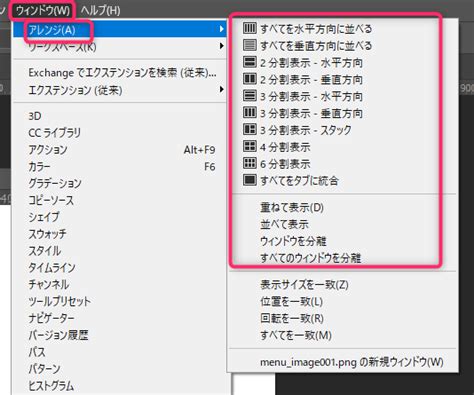Screen dimensions: 474x395
Task: Click the 4-up layout icon
Action: [250, 146]
